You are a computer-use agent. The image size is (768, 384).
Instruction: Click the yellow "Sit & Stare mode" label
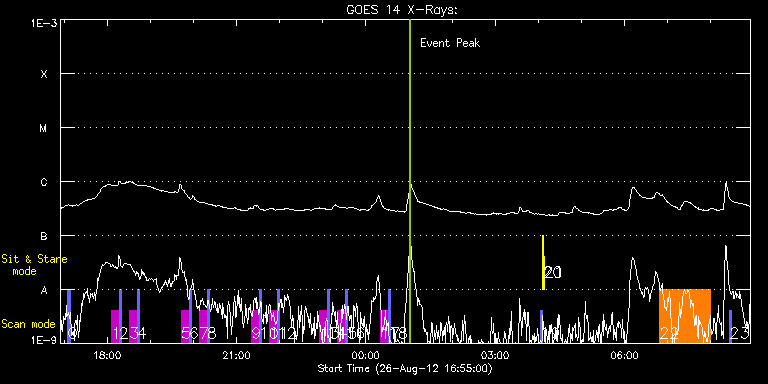pos(34,264)
